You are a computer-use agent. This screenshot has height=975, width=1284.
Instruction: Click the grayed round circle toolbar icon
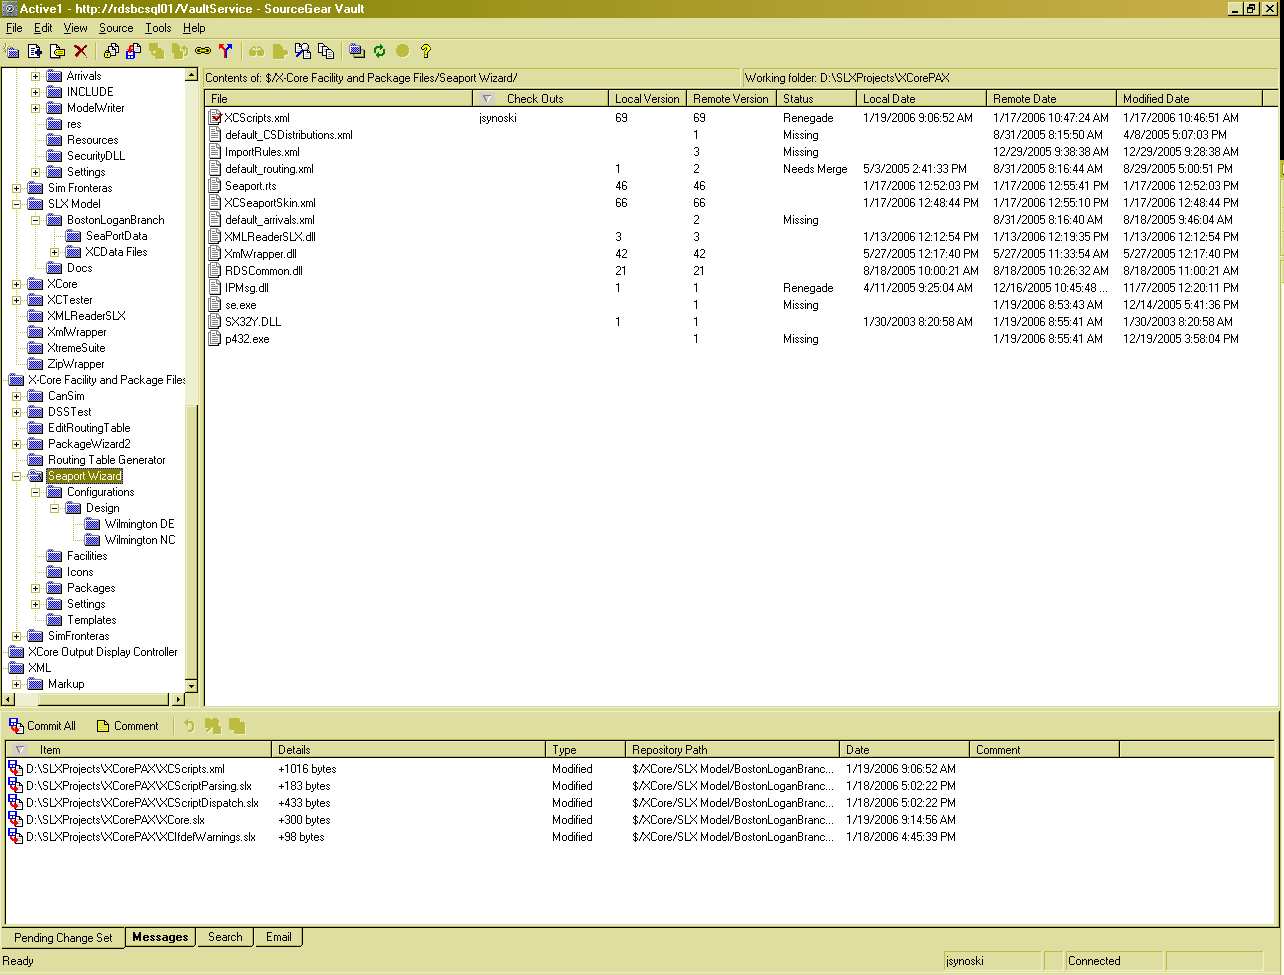(x=402, y=51)
